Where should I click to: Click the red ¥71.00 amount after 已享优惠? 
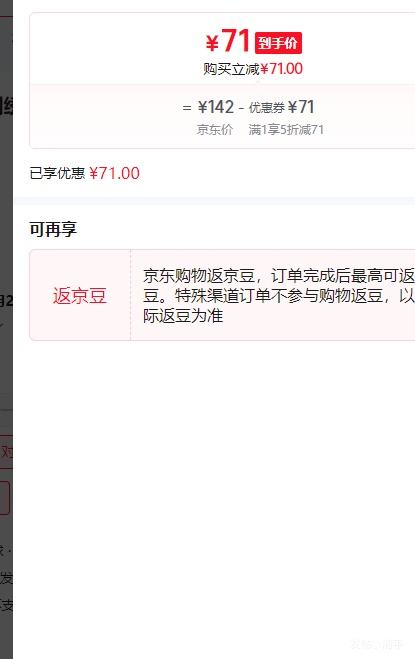pos(114,173)
